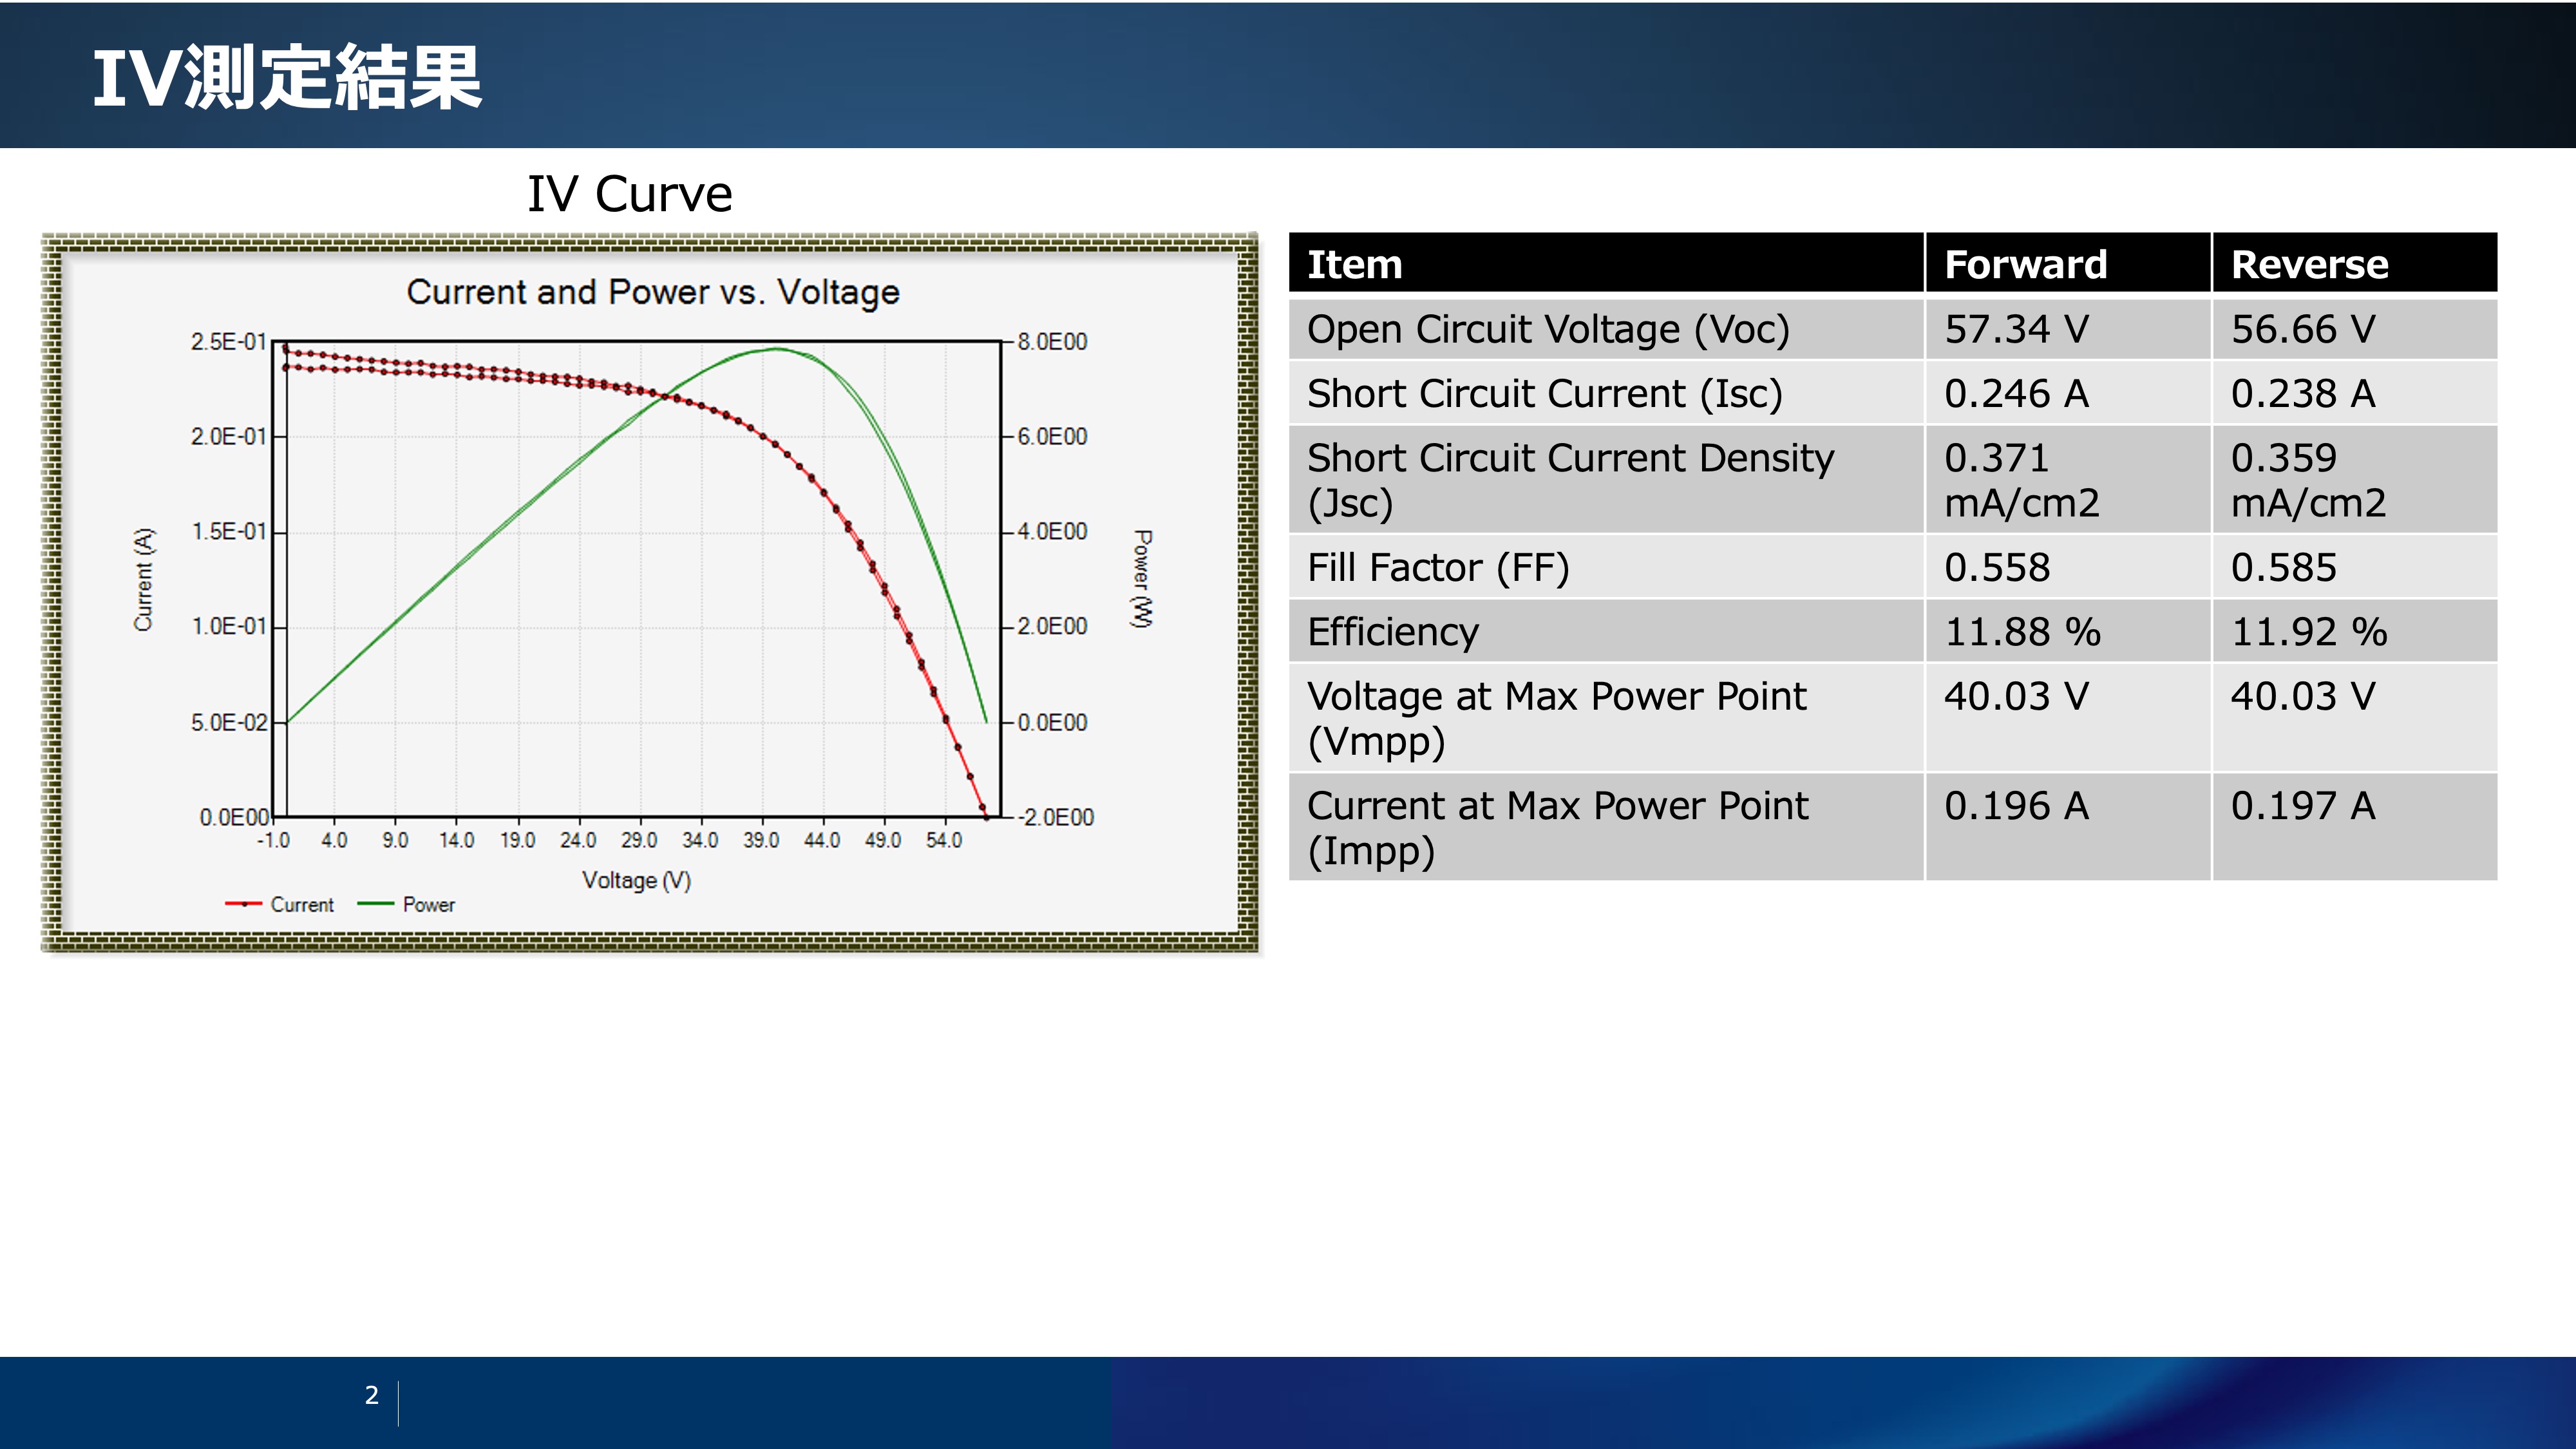
Task: Select the Forward '40.03 V' cell
Action: pos(2068,718)
